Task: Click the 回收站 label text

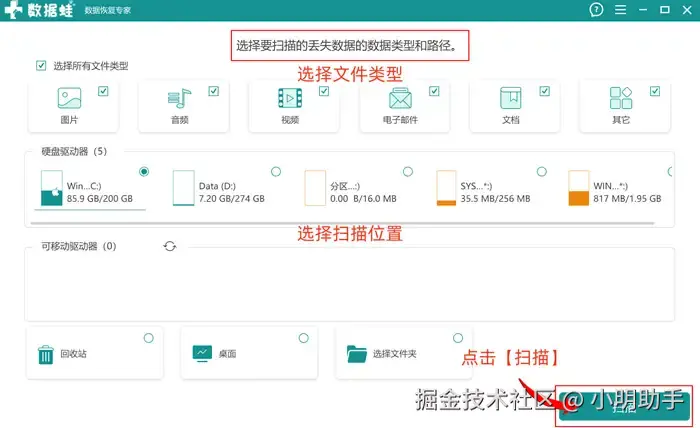Action: [x=74, y=354]
